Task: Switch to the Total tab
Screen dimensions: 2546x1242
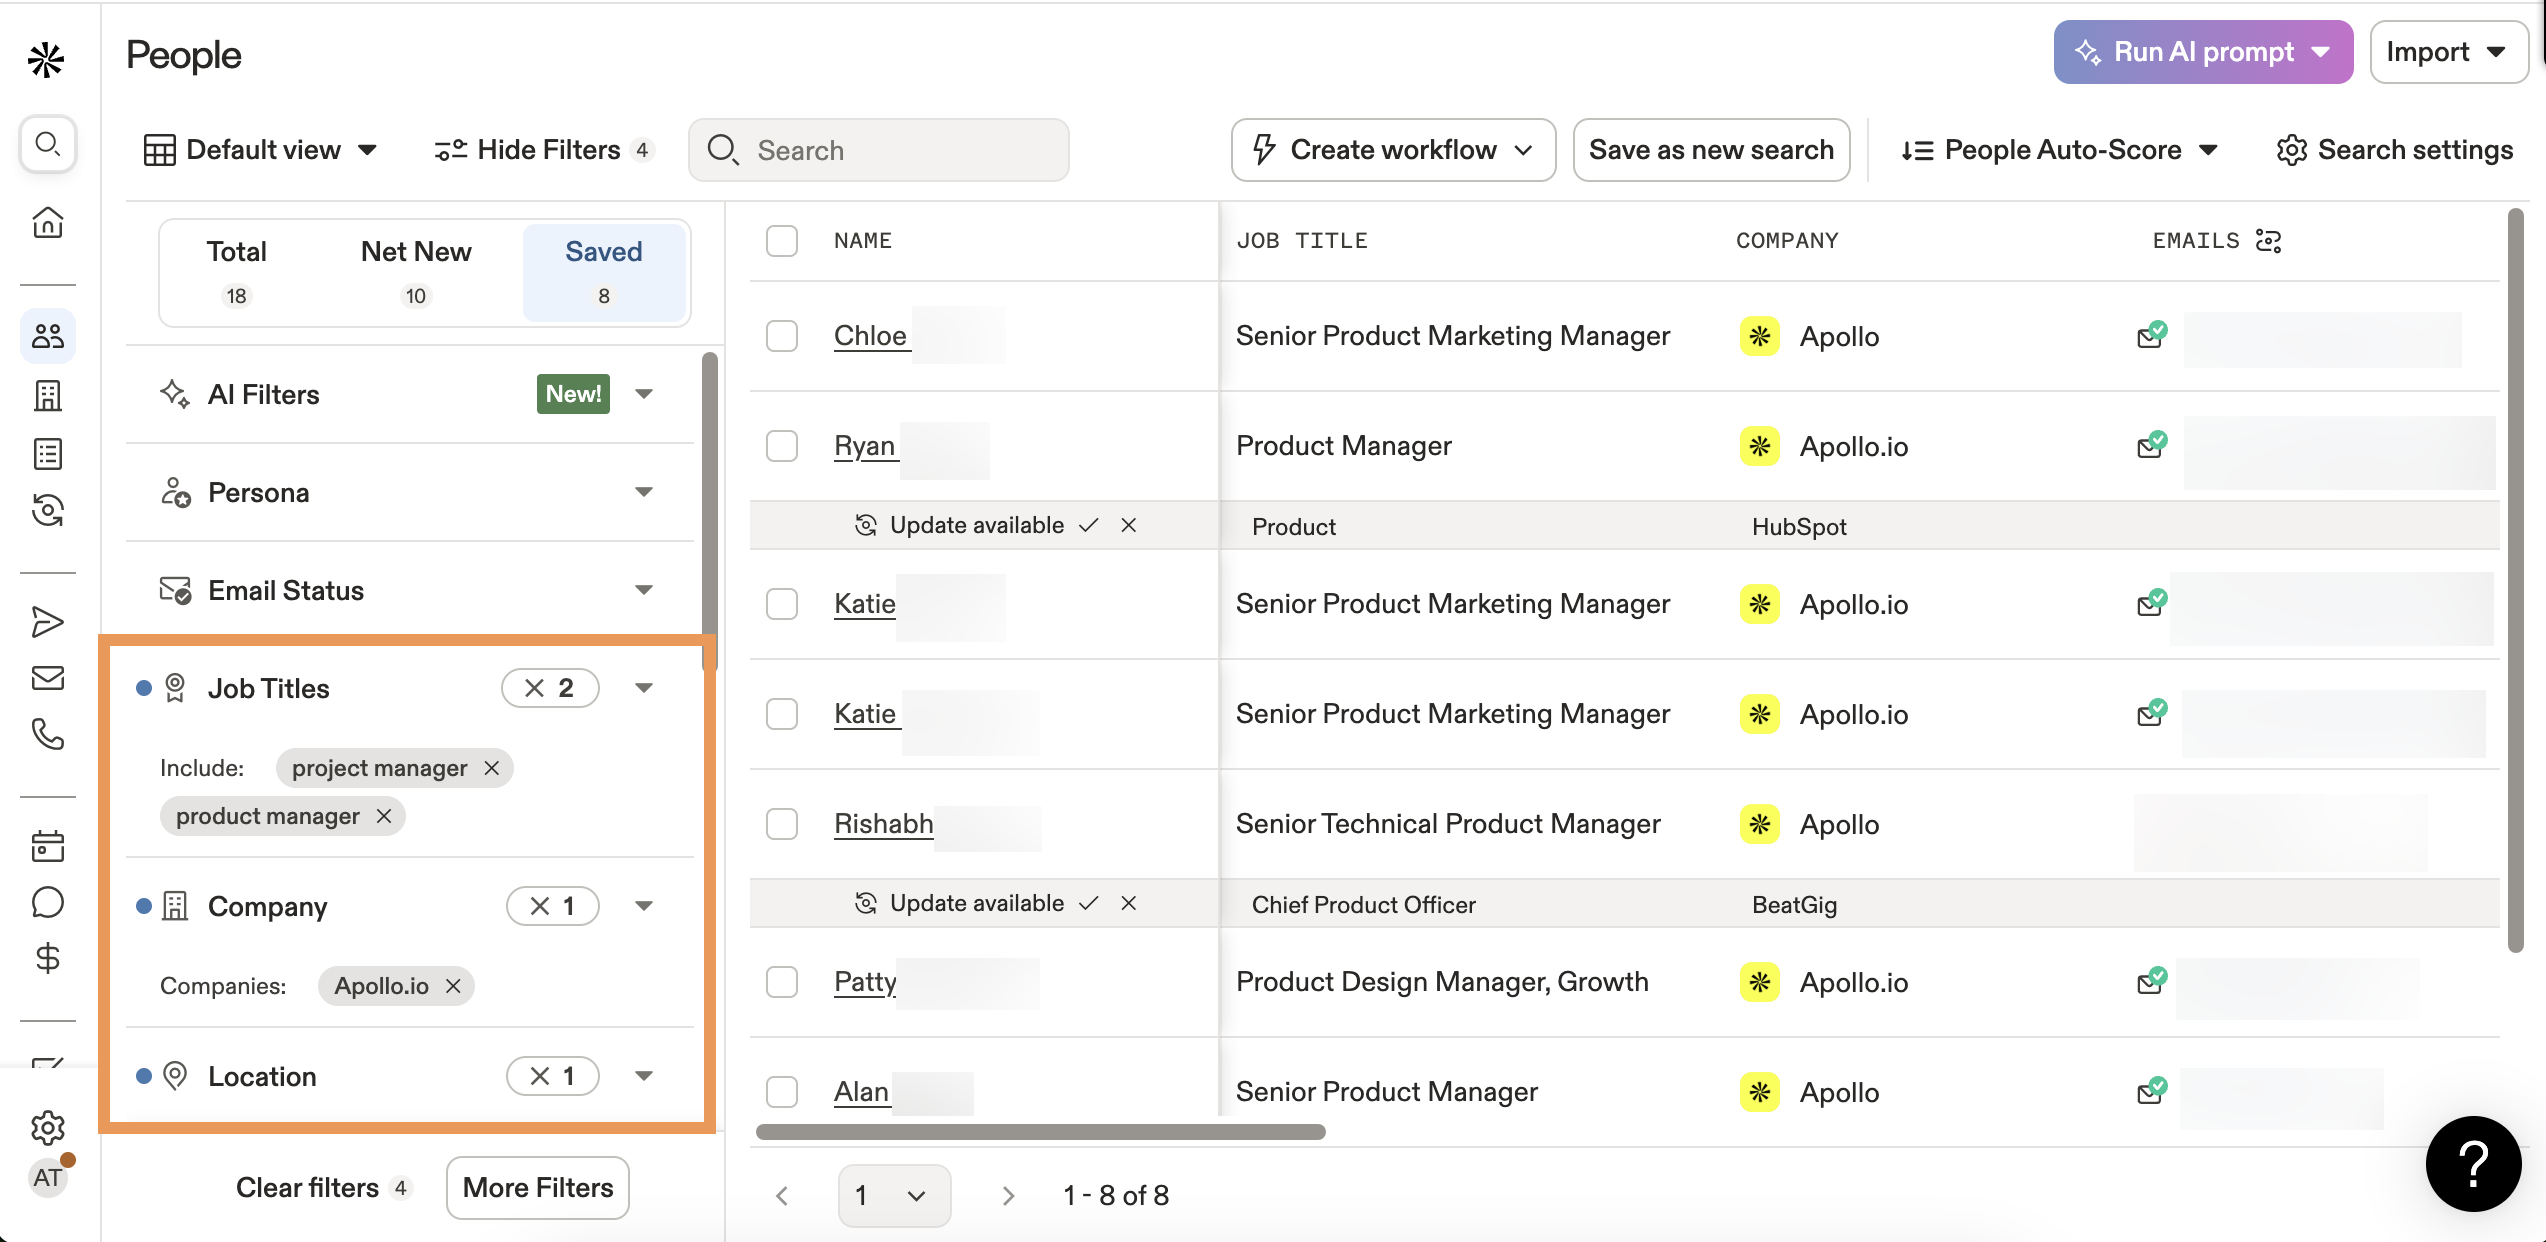Action: tap(236, 271)
